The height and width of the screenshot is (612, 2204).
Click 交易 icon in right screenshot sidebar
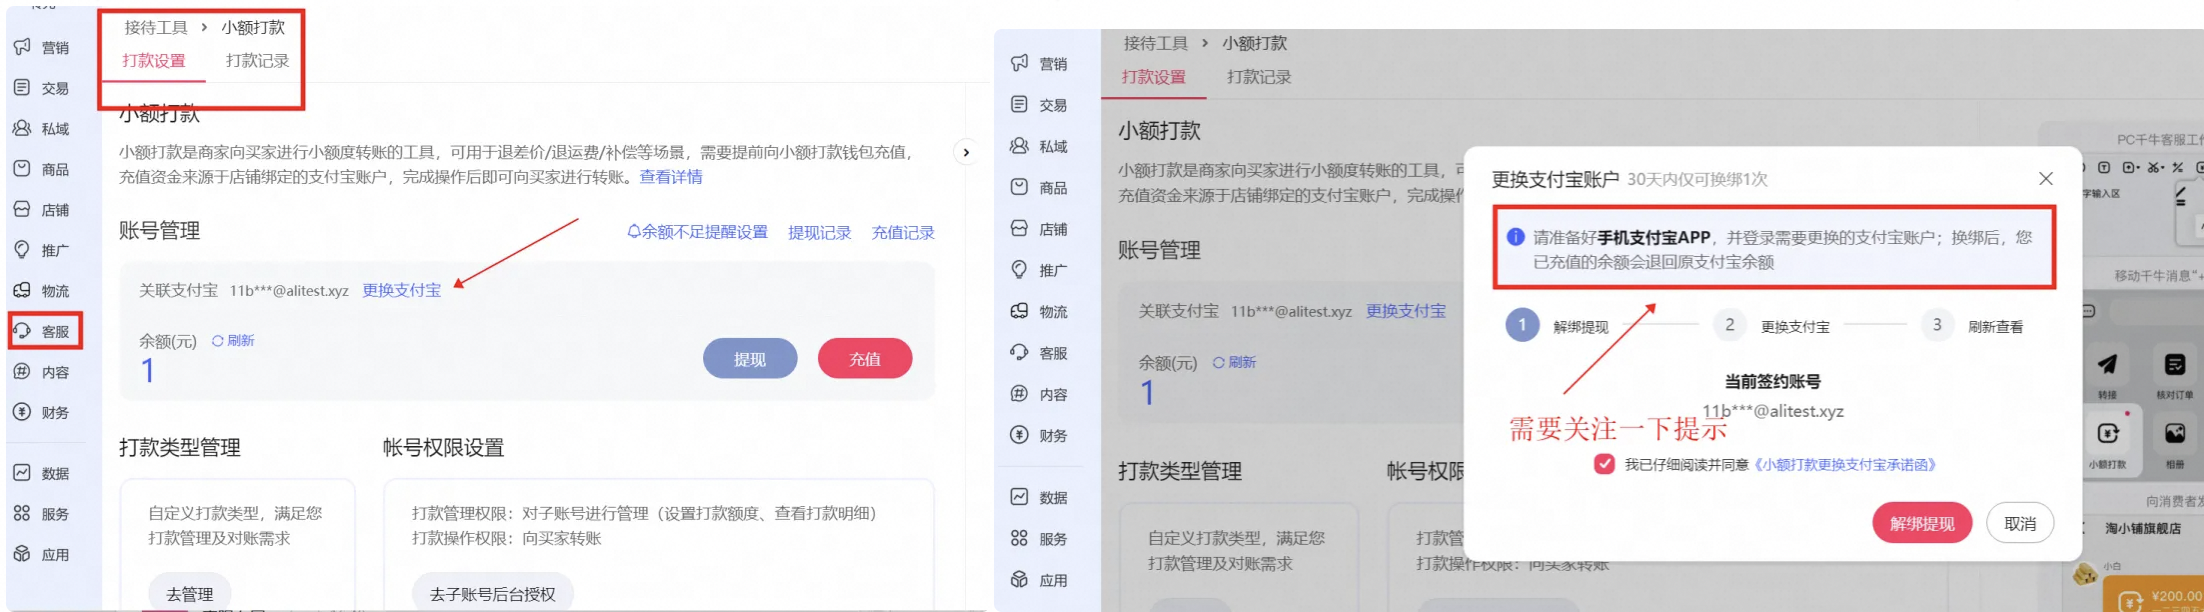pos(1019,105)
